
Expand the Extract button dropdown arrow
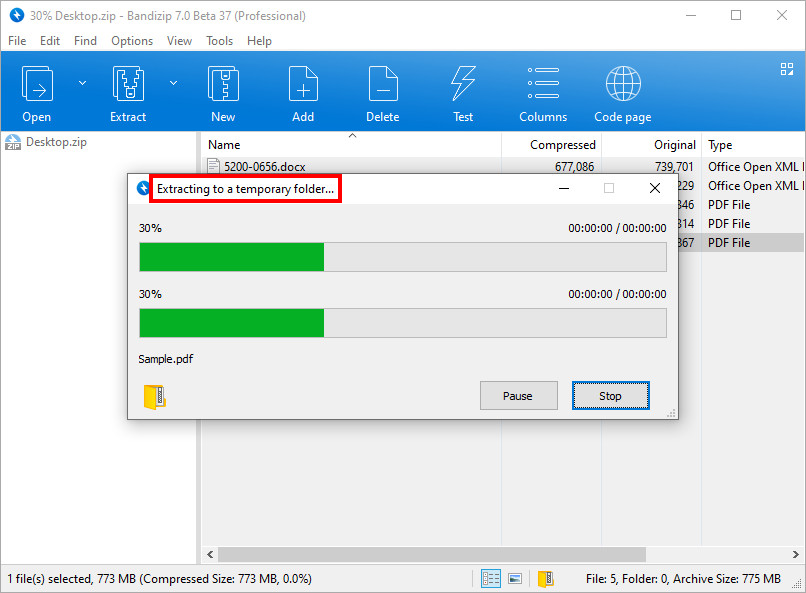174,83
